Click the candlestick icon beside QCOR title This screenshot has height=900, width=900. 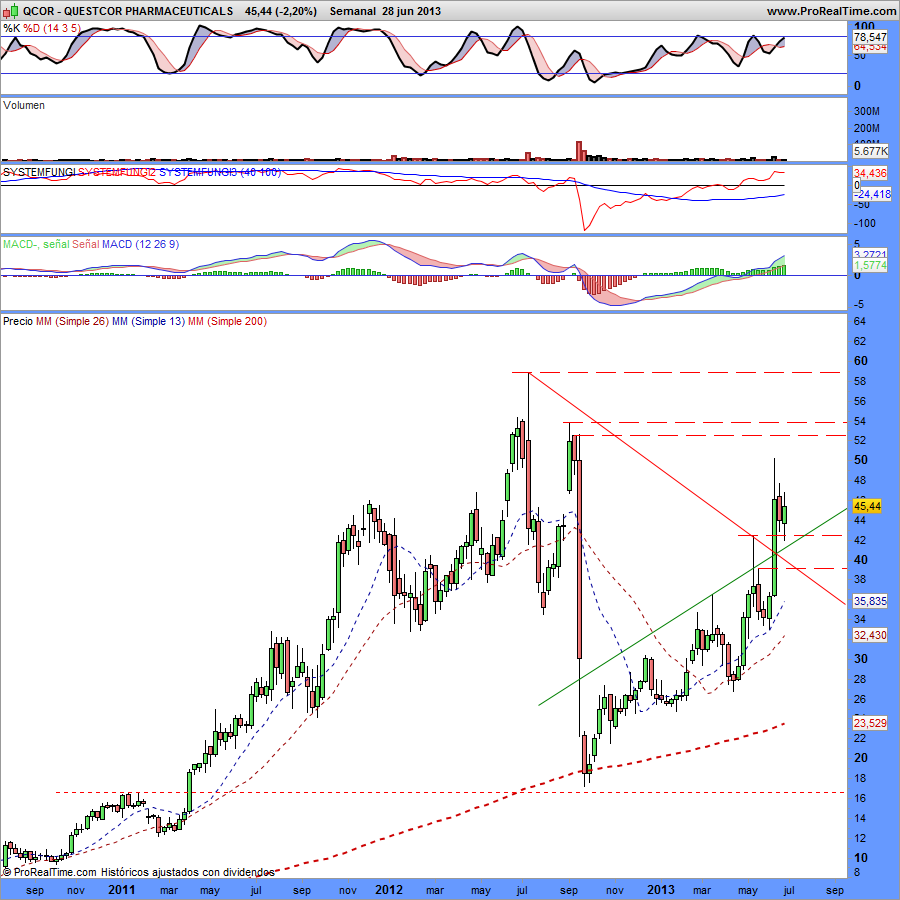pos(11,10)
